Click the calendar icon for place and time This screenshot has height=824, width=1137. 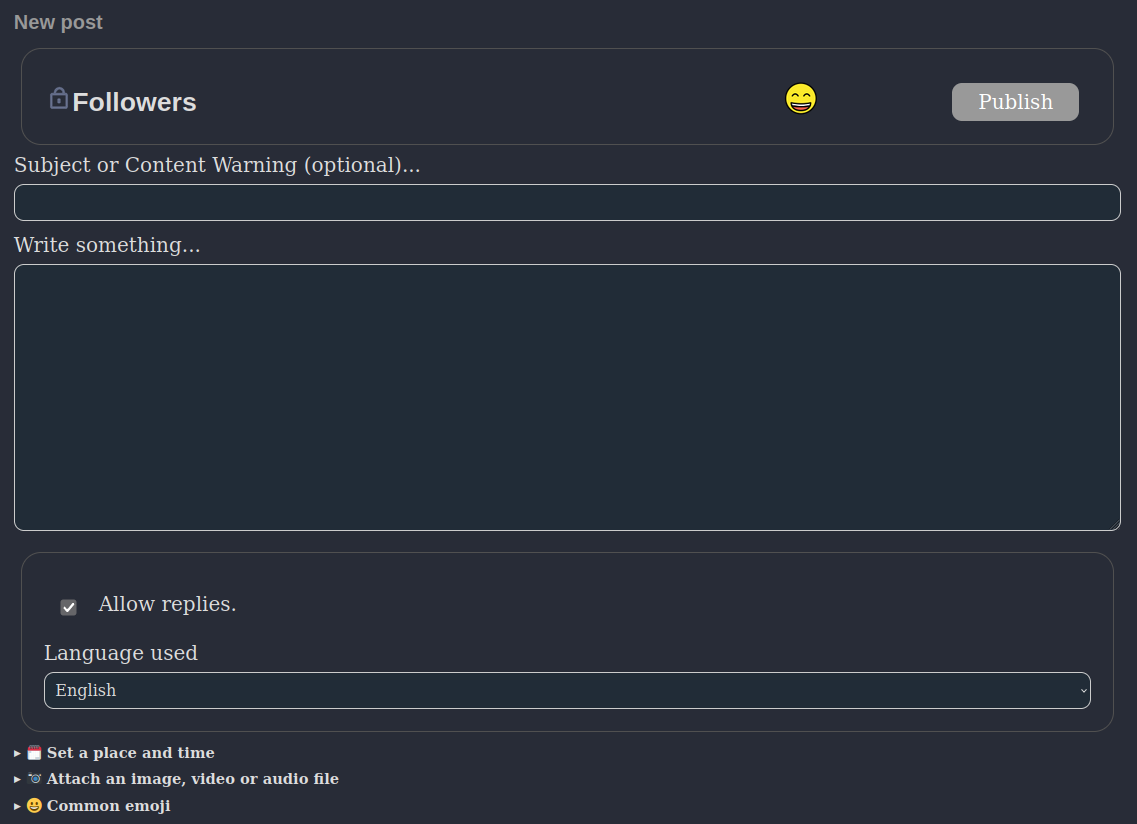[x=33, y=752]
